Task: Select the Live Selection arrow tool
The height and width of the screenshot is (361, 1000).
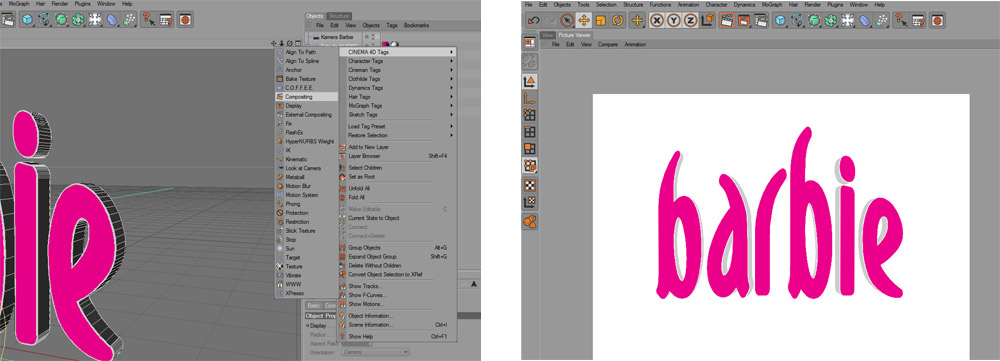Action: tap(568, 20)
